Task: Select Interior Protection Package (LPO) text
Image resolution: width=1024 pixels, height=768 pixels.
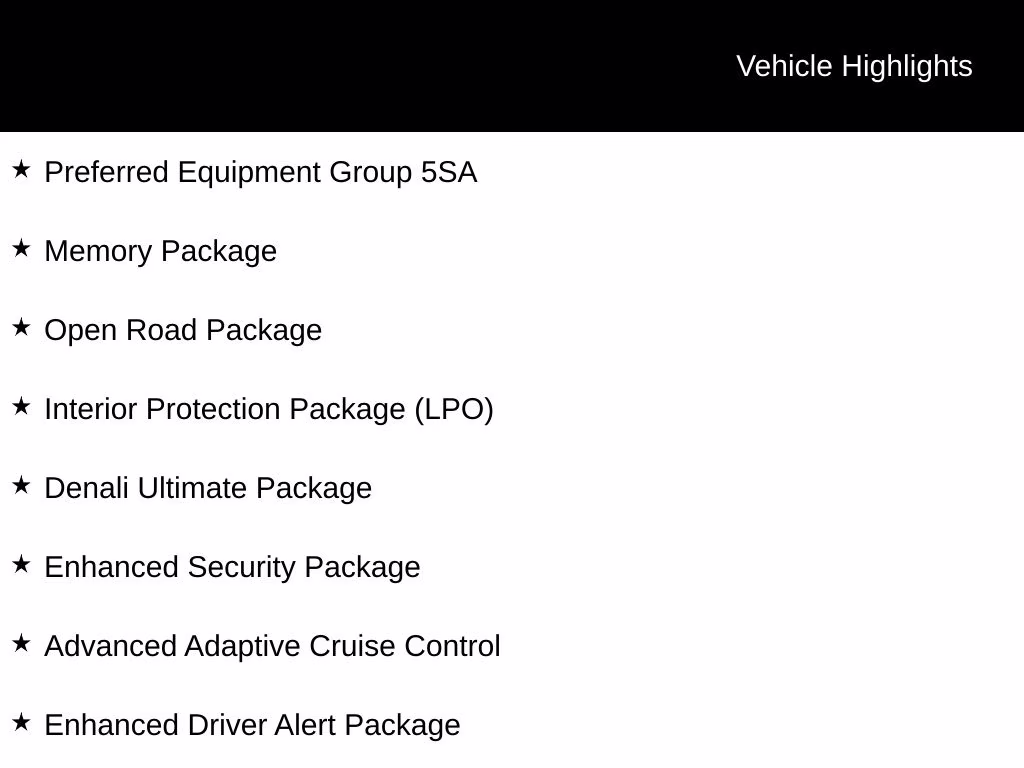Action: click(269, 410)
